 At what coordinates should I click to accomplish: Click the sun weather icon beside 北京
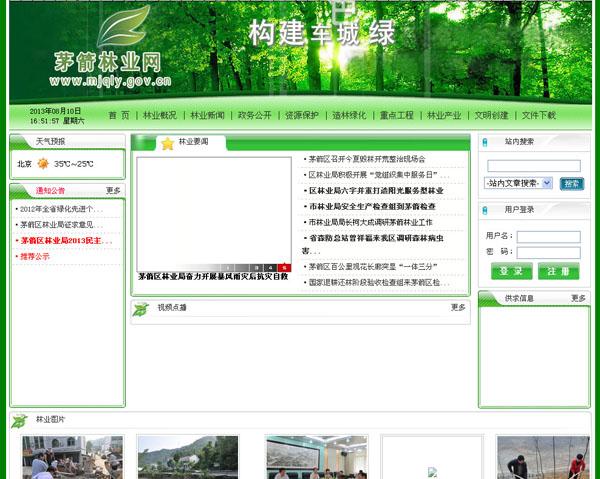[43, 164]
